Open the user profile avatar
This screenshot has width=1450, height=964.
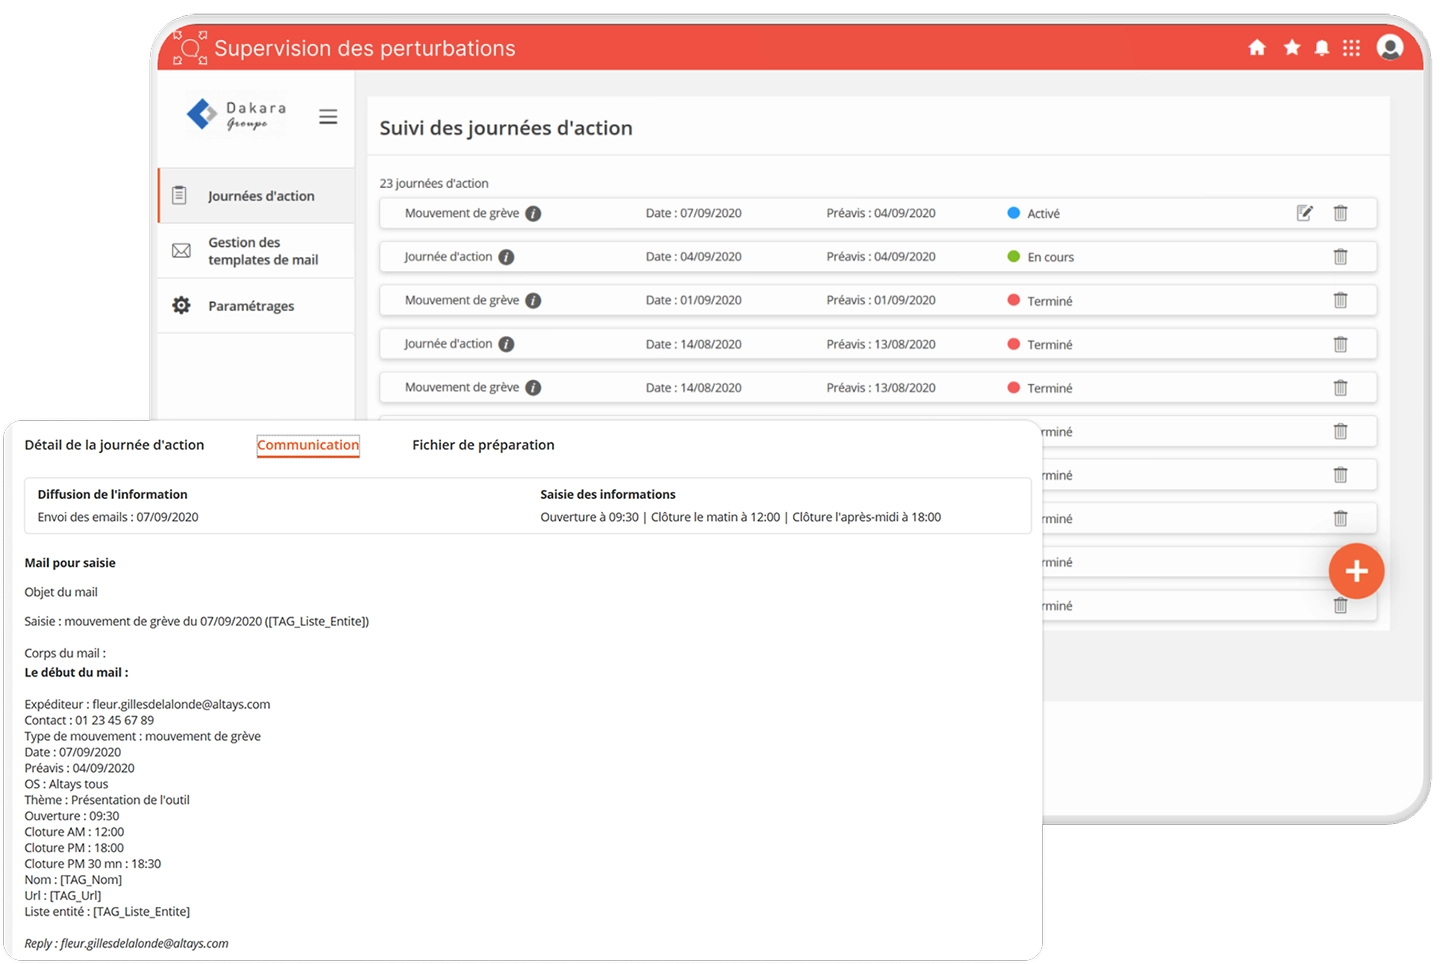(1389, 47)
